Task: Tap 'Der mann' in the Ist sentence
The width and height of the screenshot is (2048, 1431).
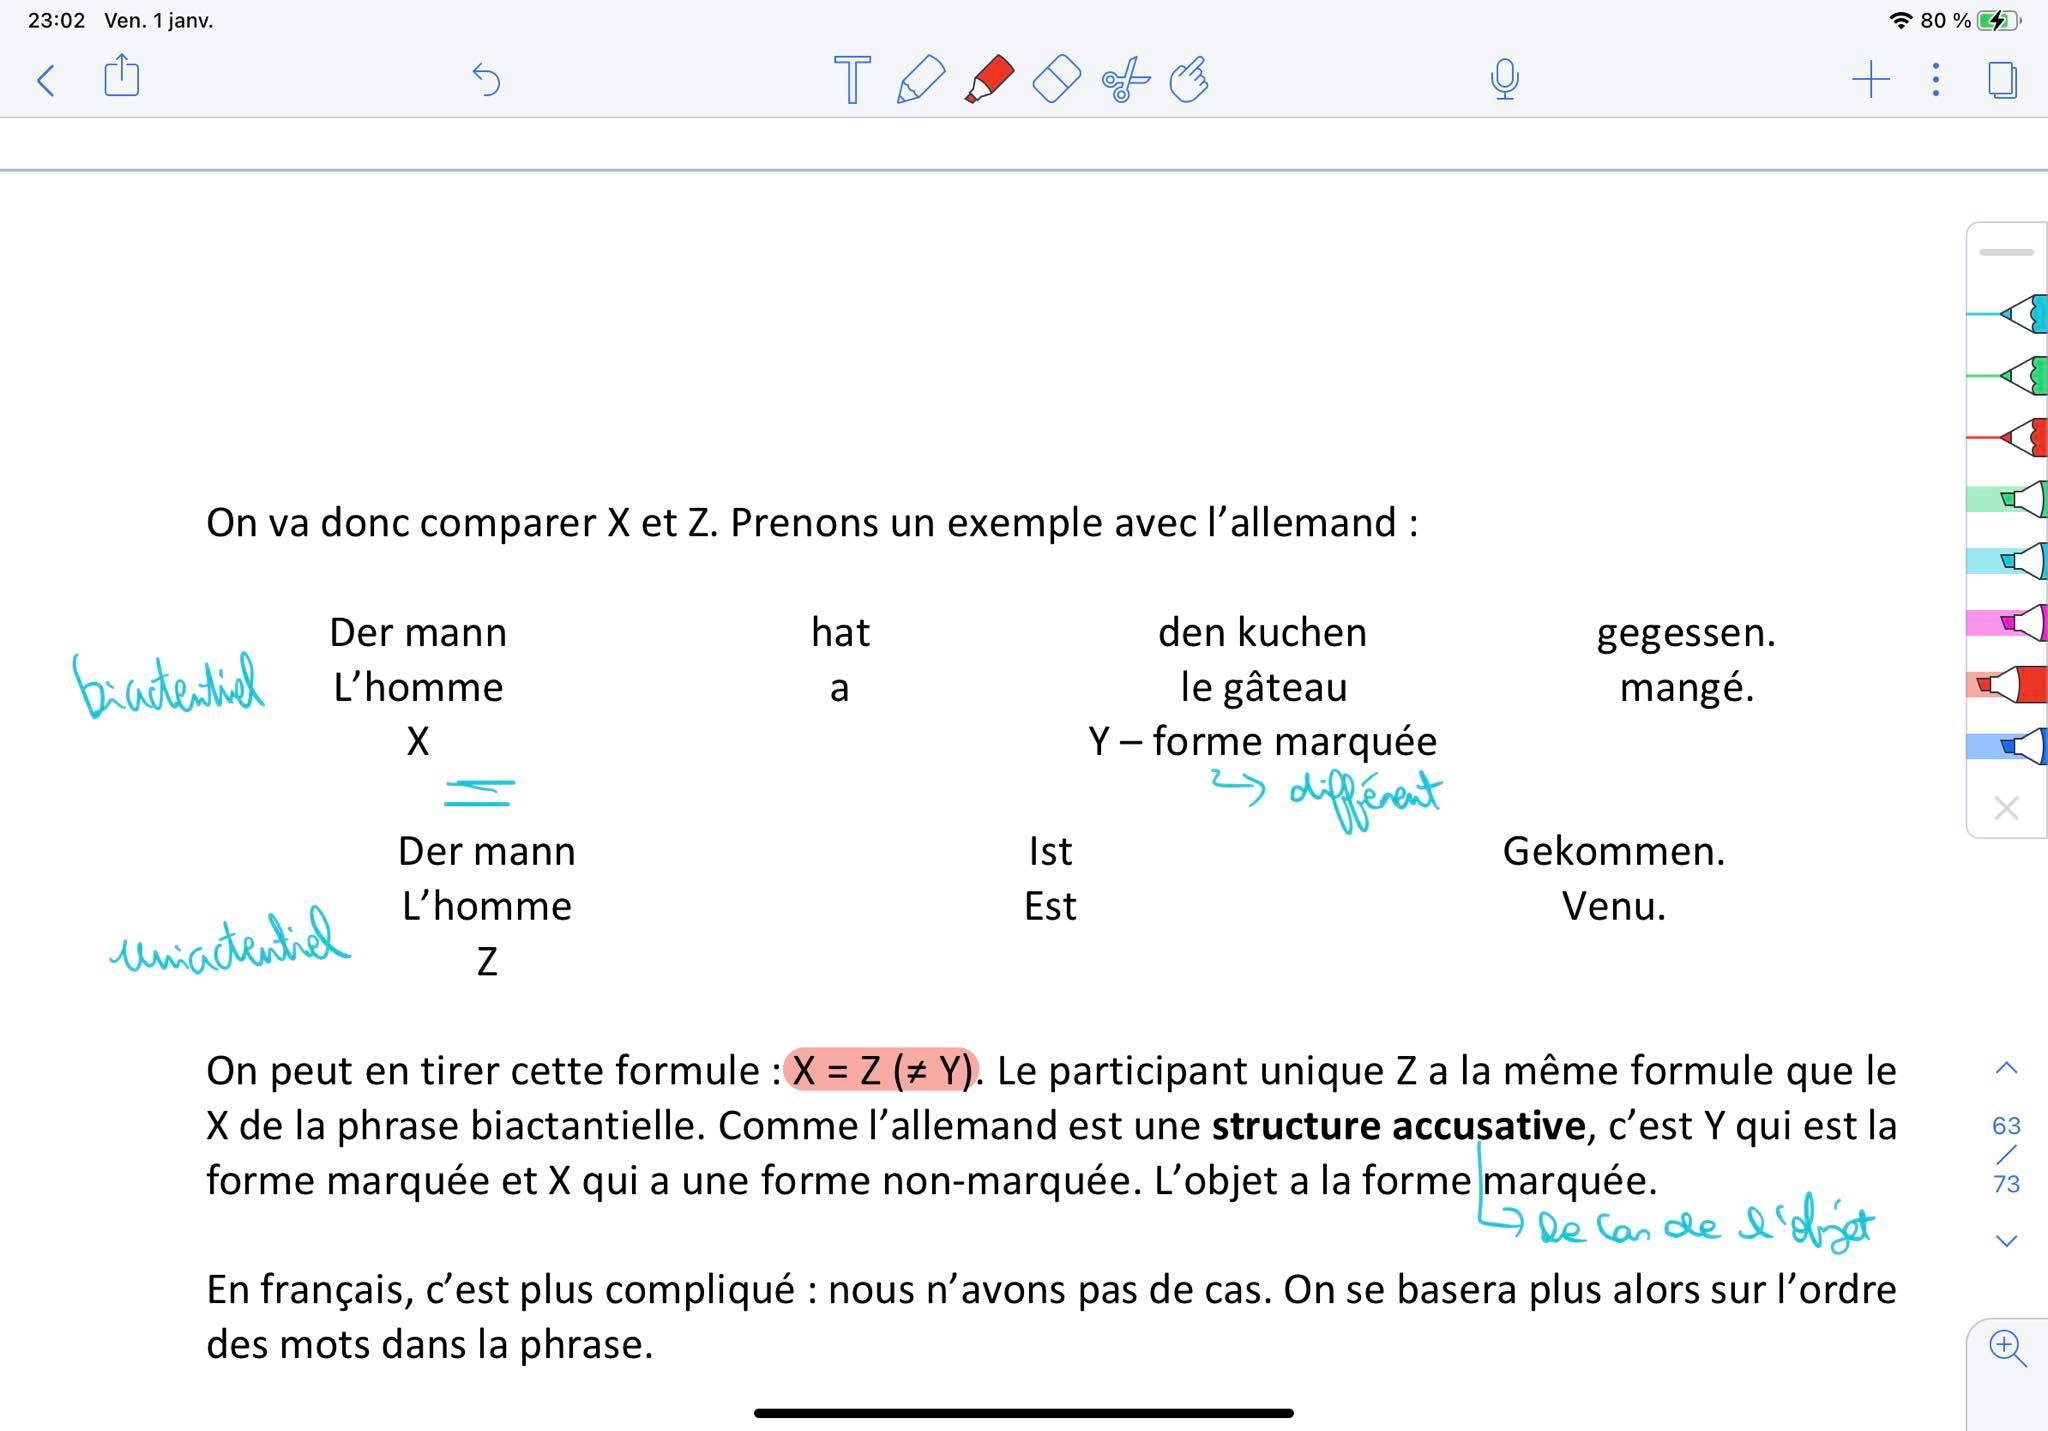Action: pos(487,851)
